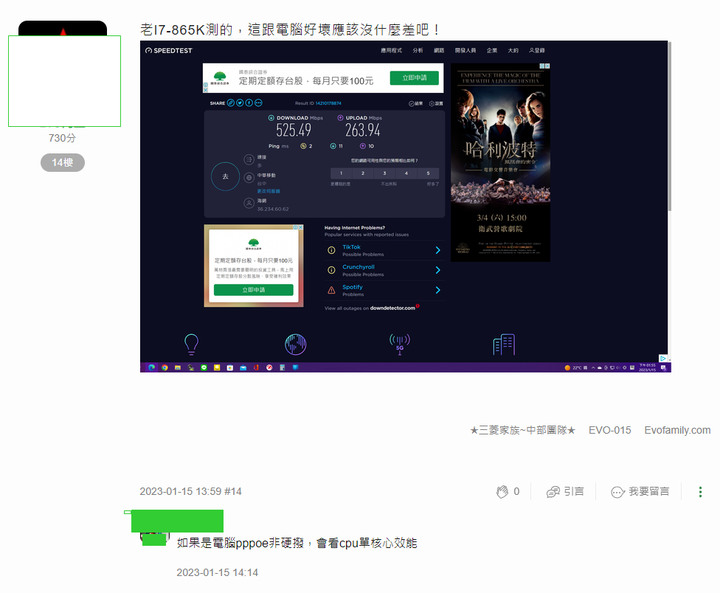
Task: Click the green 立即申請 button in the top ad
Action: click(414, 78)
